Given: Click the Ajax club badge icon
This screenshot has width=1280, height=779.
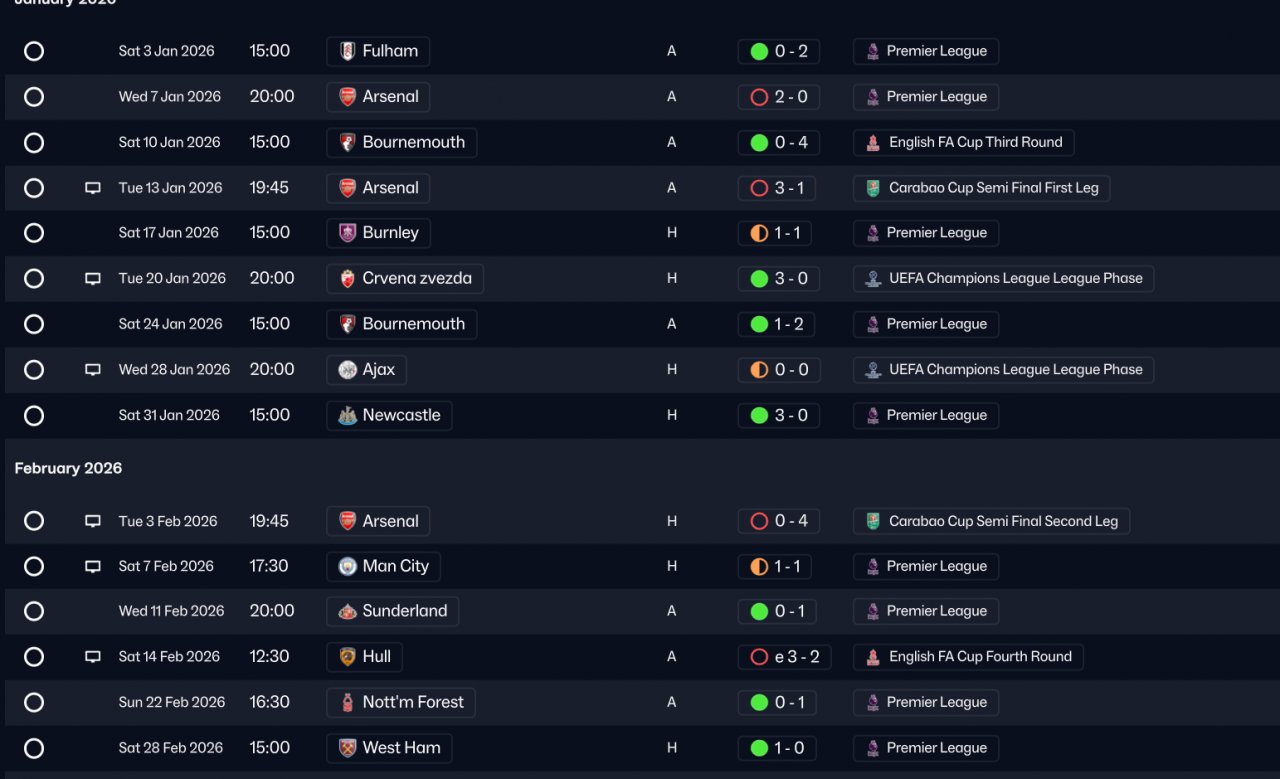Looking at the screenshot, I should [347, 370].
